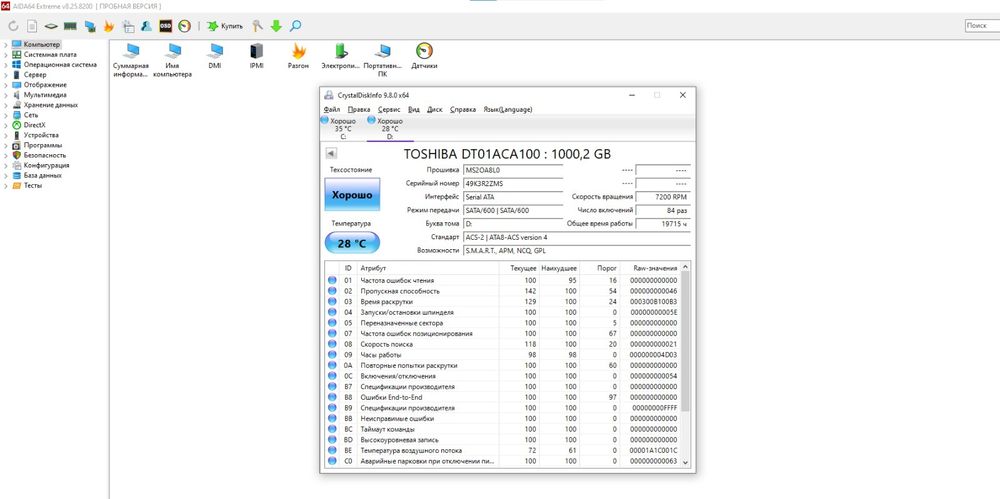1000x499 pixels.
Task: Open the Report page icon in AIDA64 toolbar
Action: (x=32, y=26)
